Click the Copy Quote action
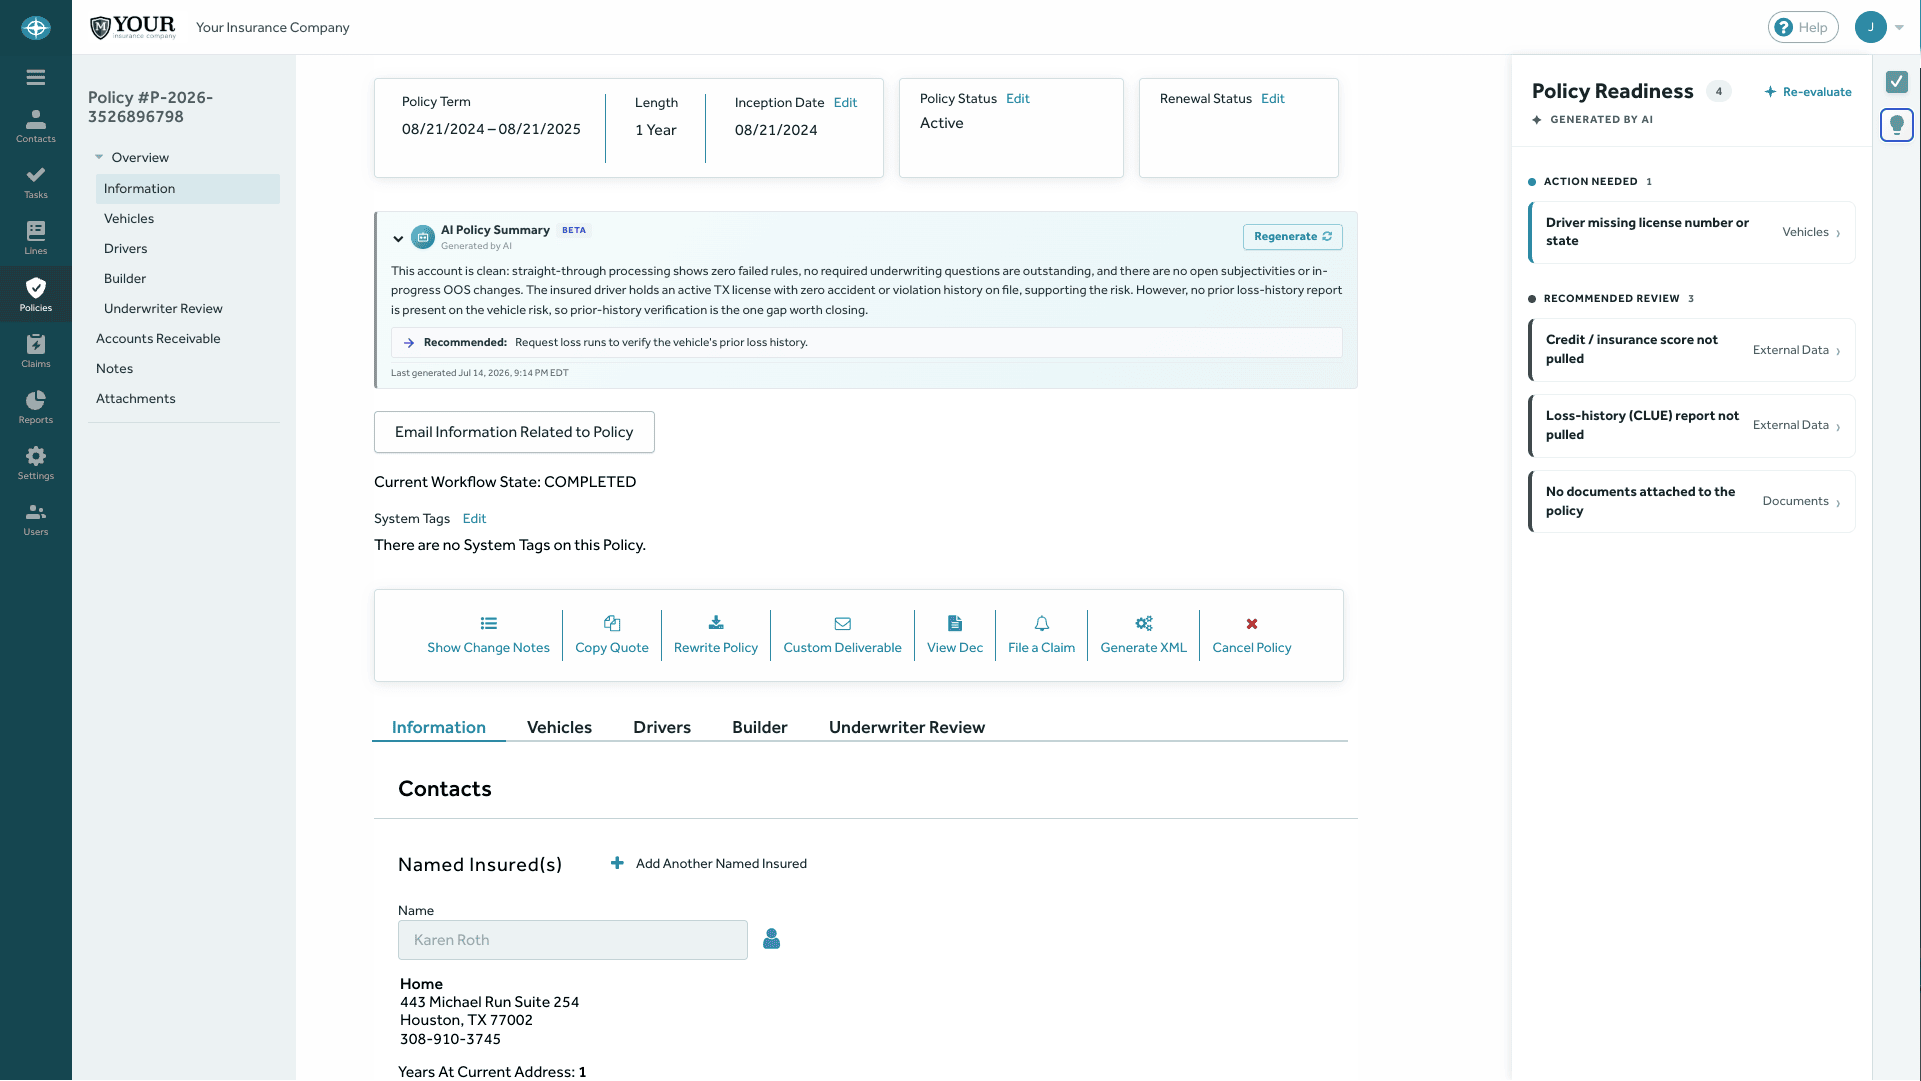 [x=612, y=636]
